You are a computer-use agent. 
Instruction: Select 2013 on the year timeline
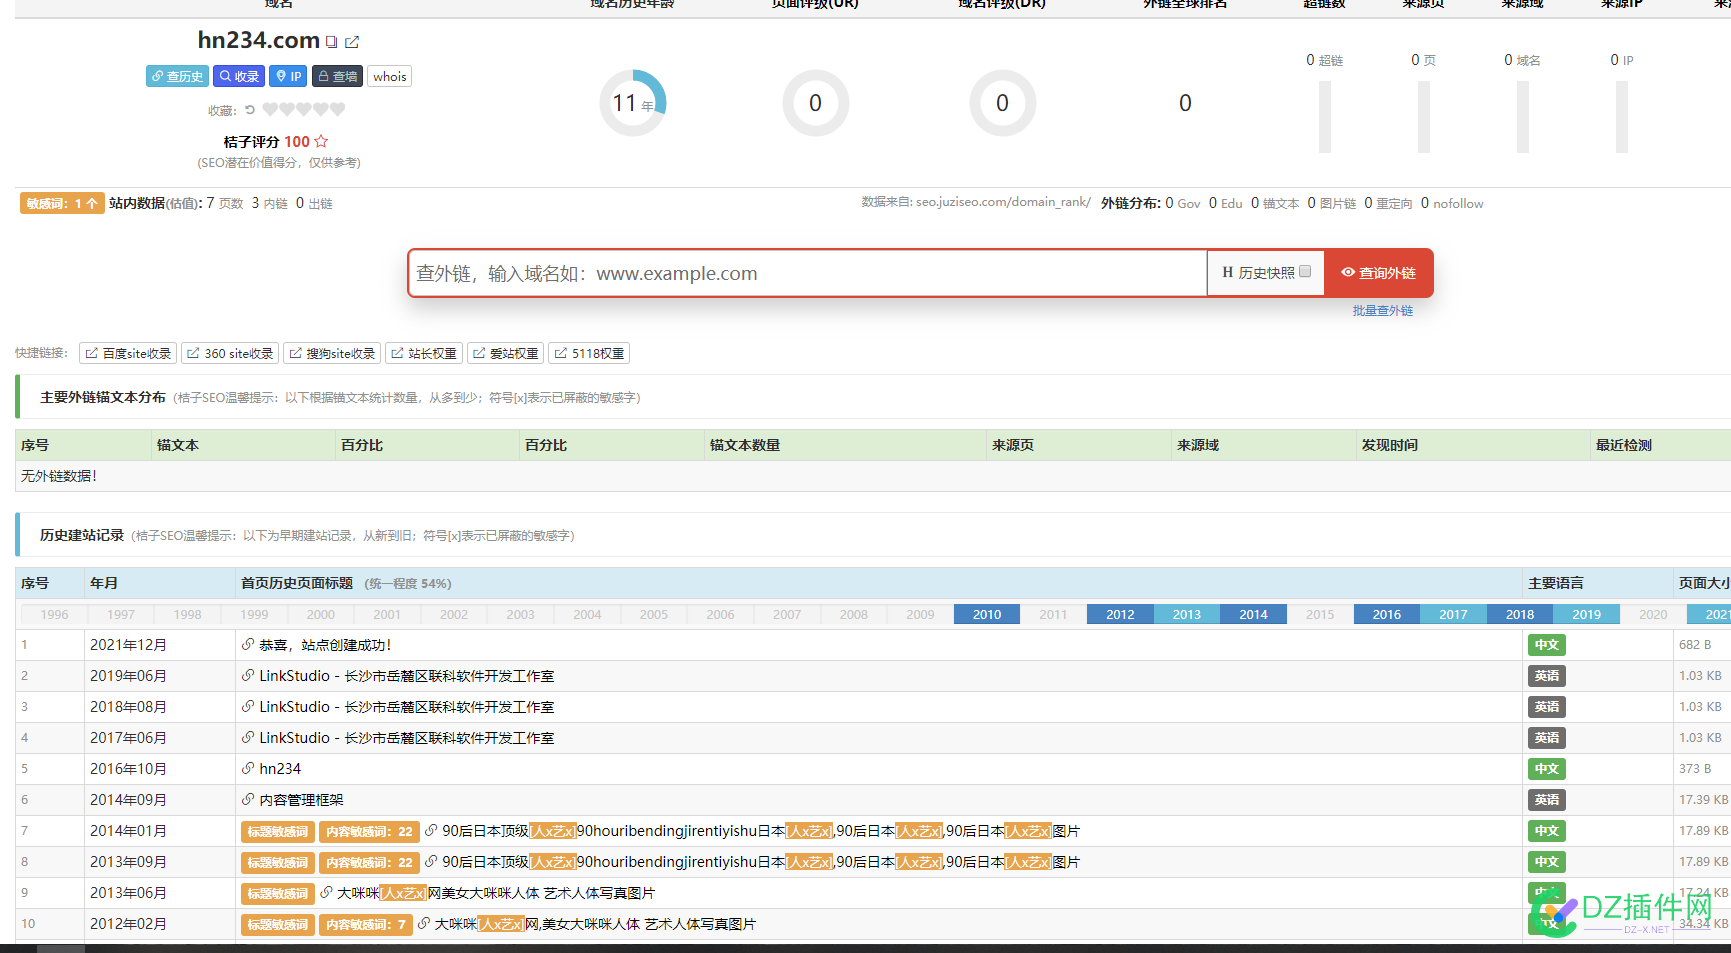tap(1187, 614)
